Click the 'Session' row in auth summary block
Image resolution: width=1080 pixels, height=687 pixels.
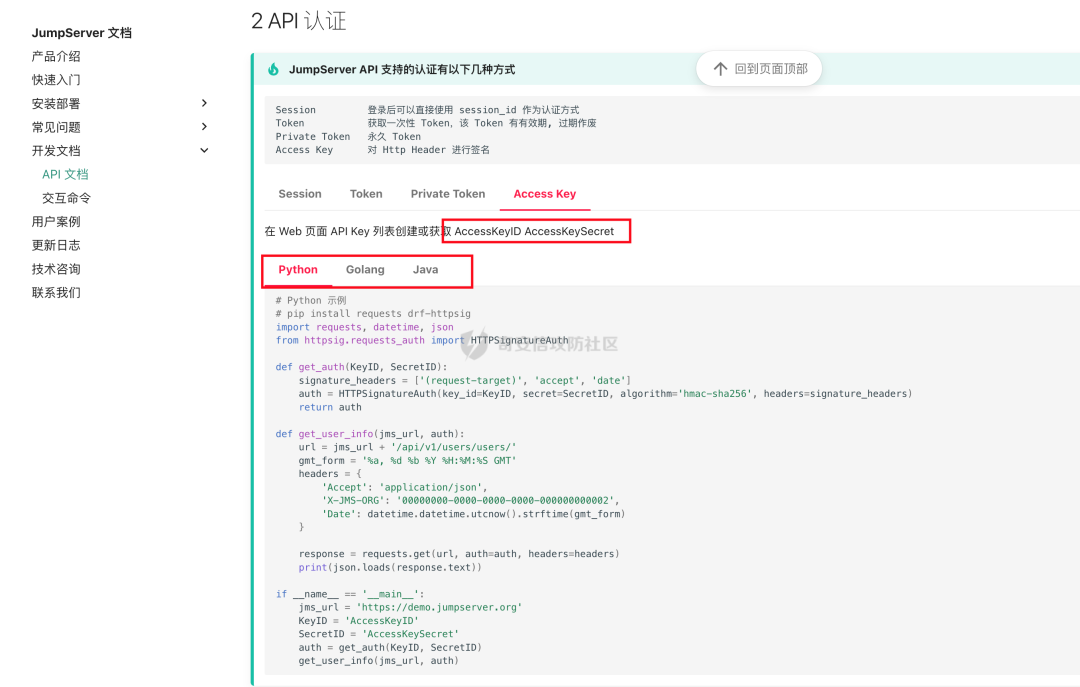click(427, 110)
